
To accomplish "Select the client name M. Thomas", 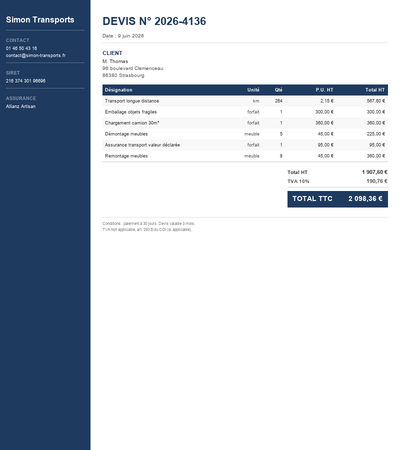I will click(115, 61).
